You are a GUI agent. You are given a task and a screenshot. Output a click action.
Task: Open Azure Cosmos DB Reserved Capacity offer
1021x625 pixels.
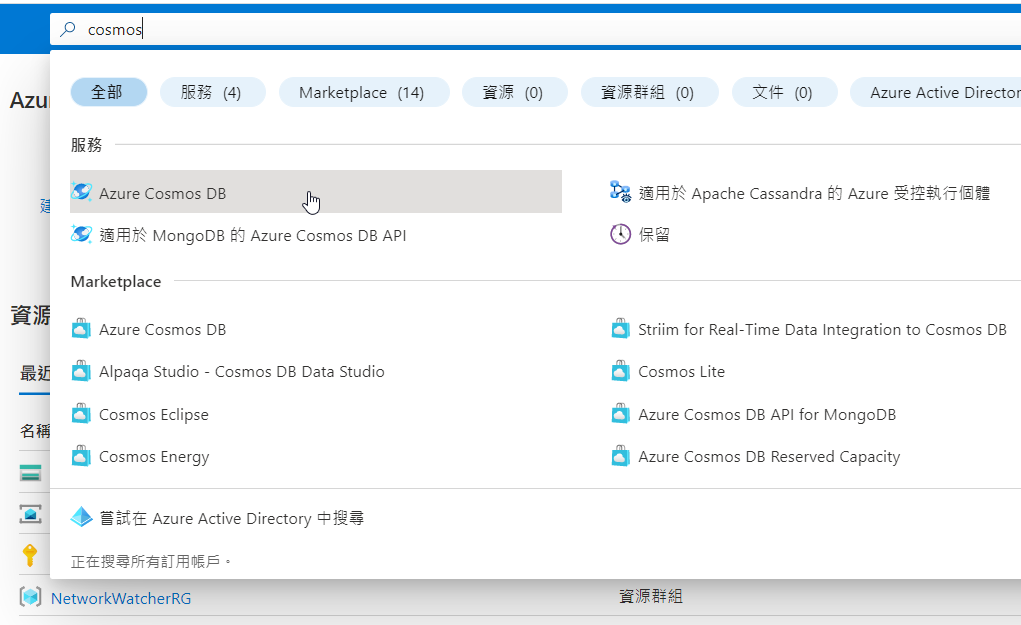[x=769, y=457]
